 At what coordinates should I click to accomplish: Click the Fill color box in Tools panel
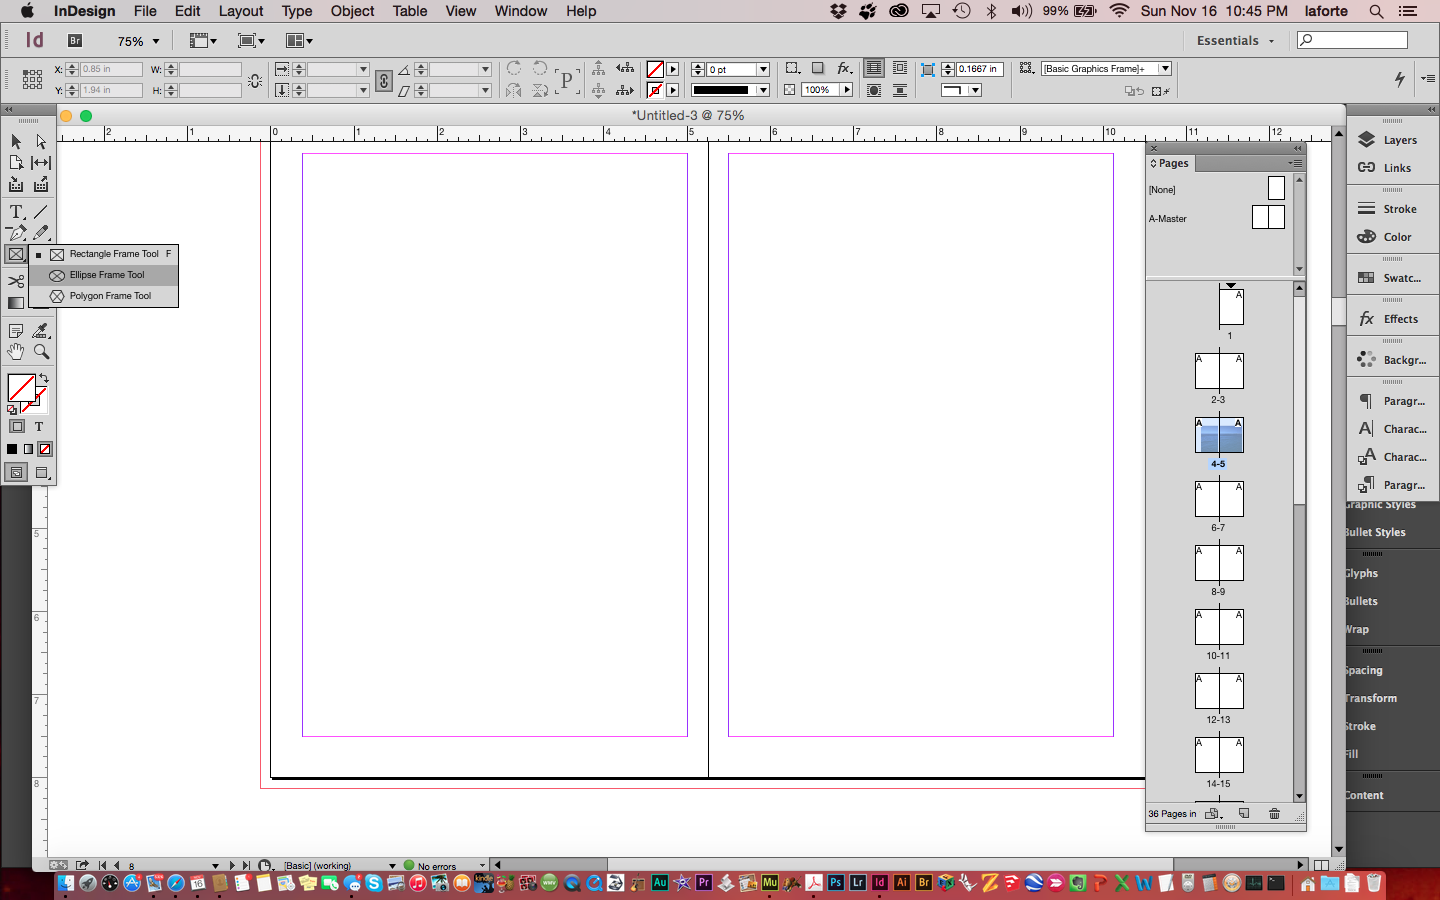pos(21,388)
